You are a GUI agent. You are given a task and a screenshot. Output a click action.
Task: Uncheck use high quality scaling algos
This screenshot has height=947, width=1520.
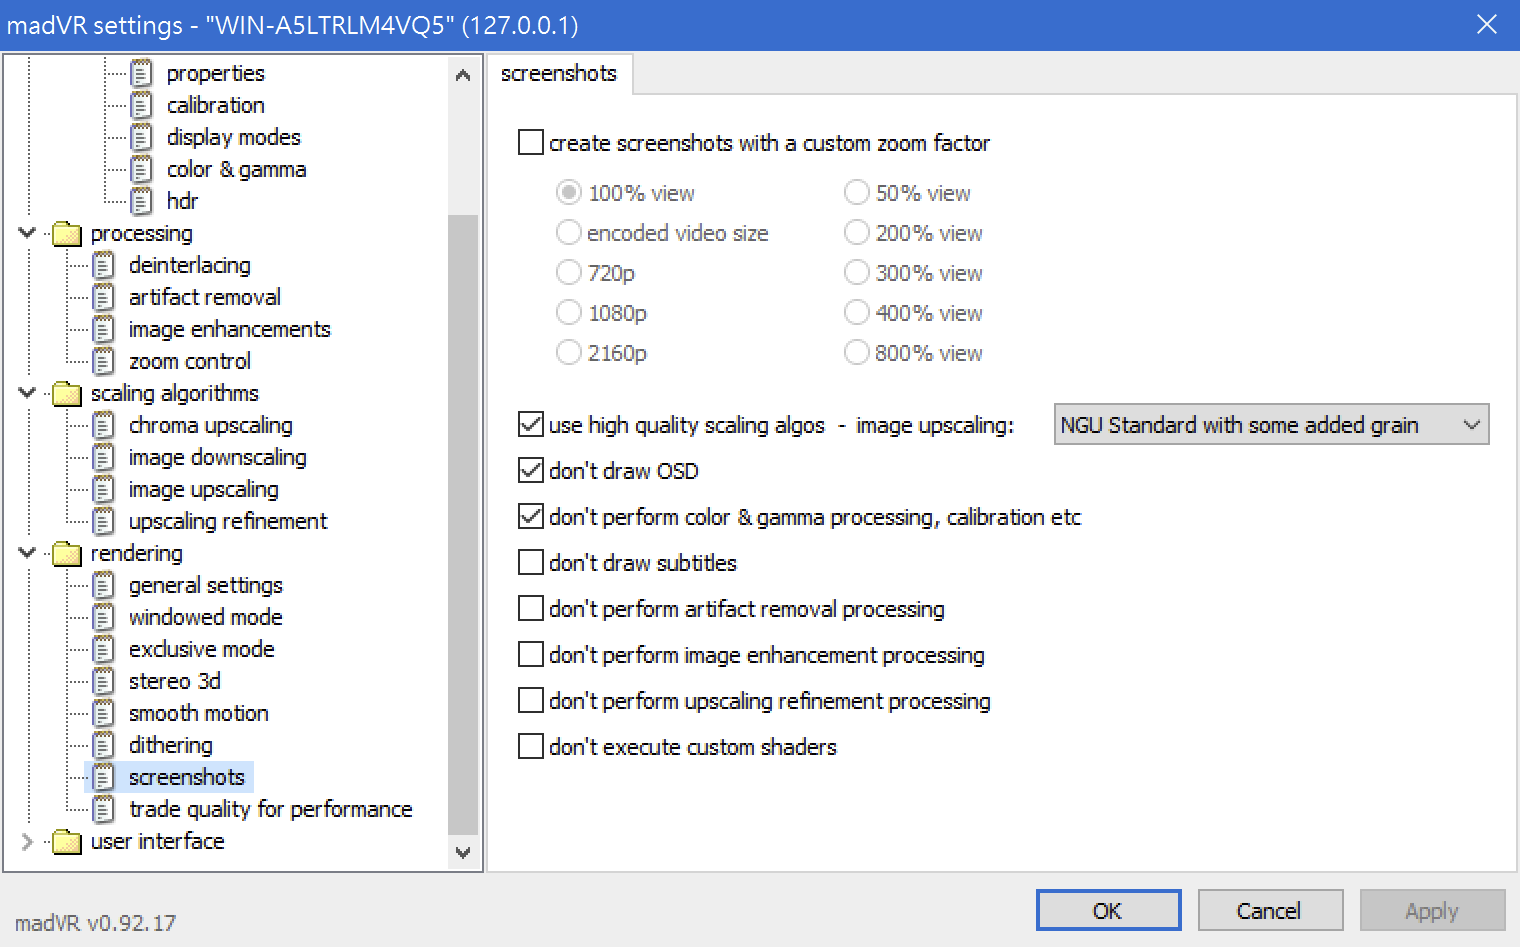point(531,424)
